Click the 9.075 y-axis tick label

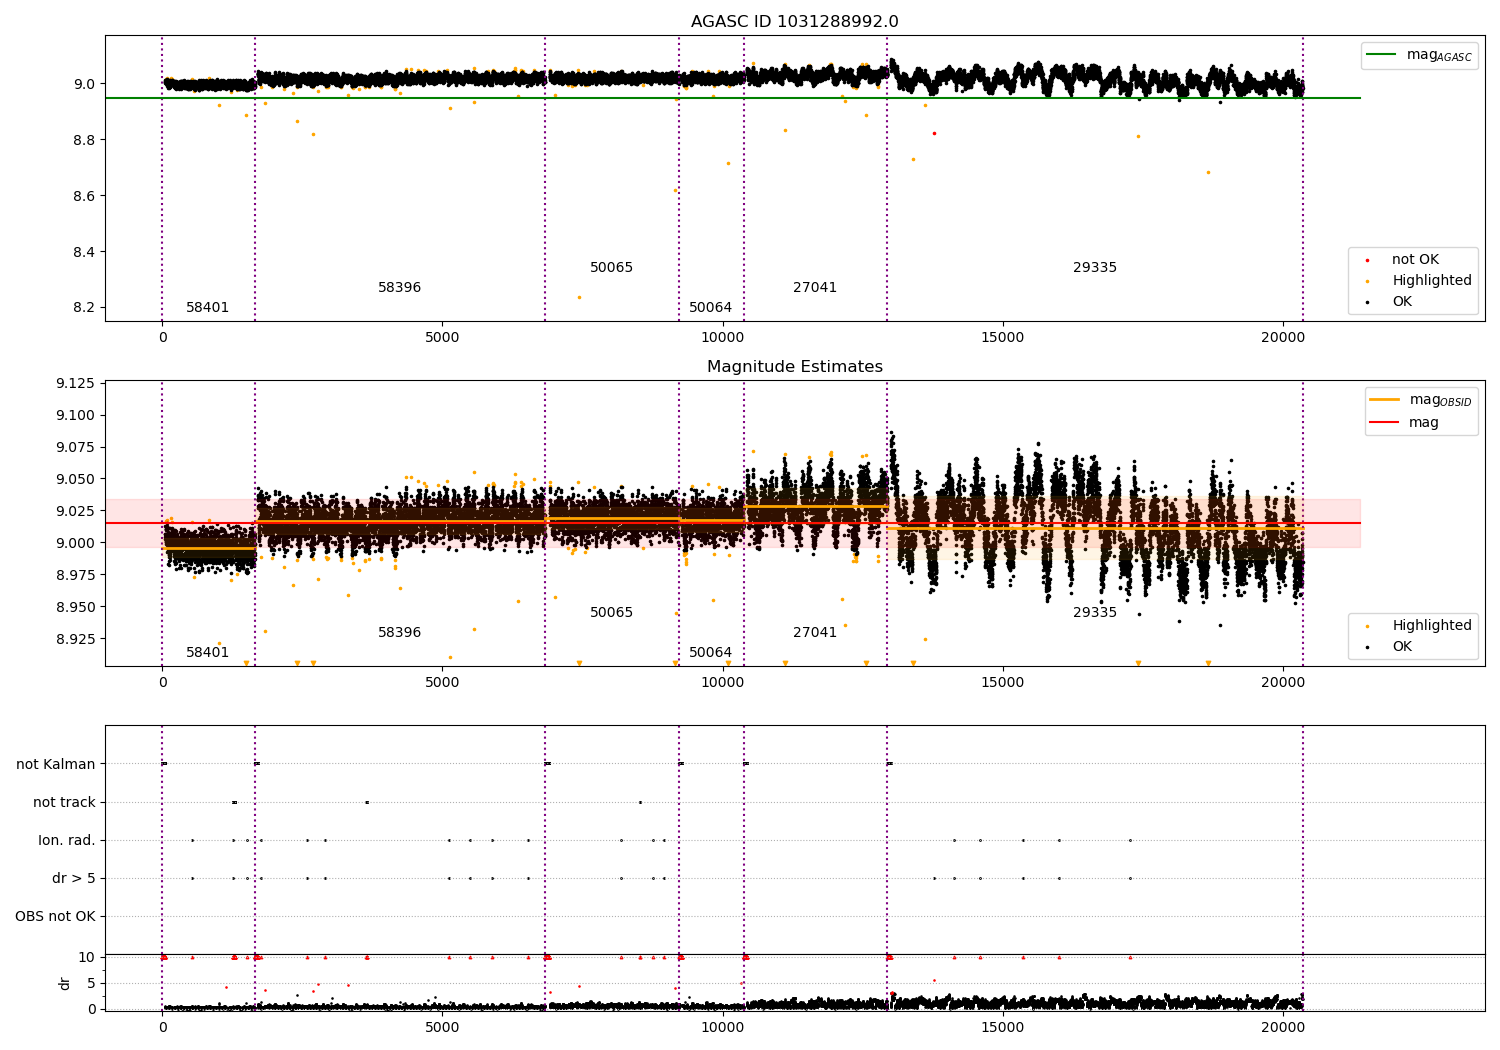pos(76,448)
